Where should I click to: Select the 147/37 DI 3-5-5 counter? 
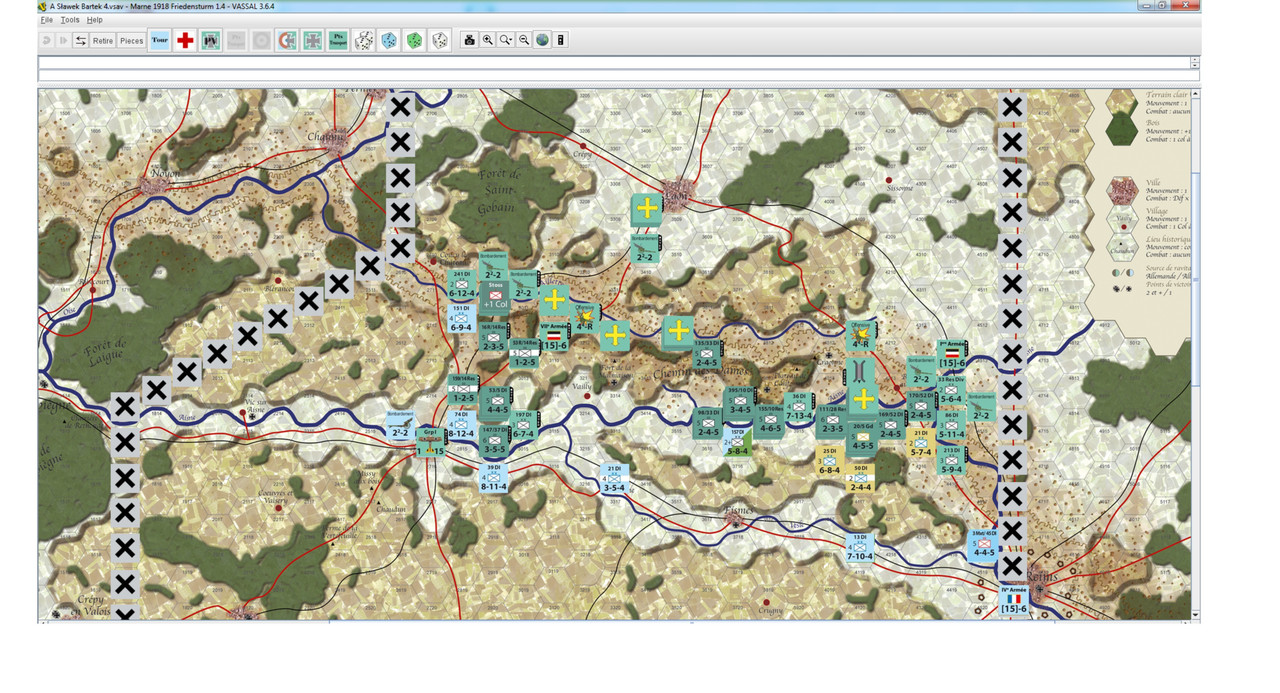(493, 442)
